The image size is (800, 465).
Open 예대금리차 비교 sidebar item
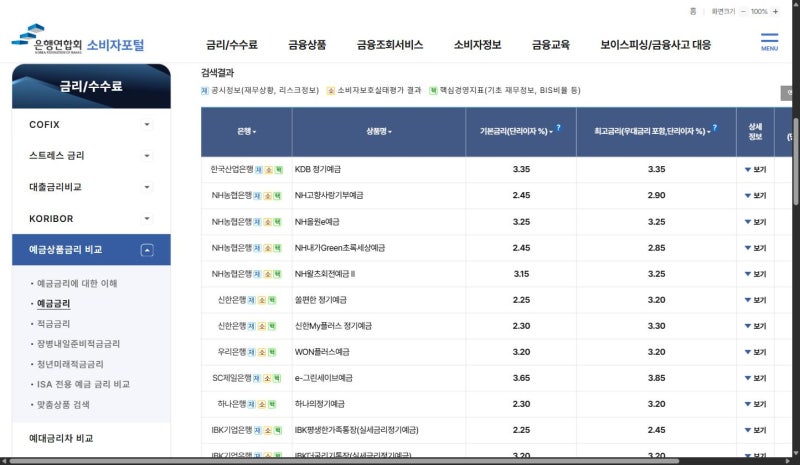click(61, 438)
